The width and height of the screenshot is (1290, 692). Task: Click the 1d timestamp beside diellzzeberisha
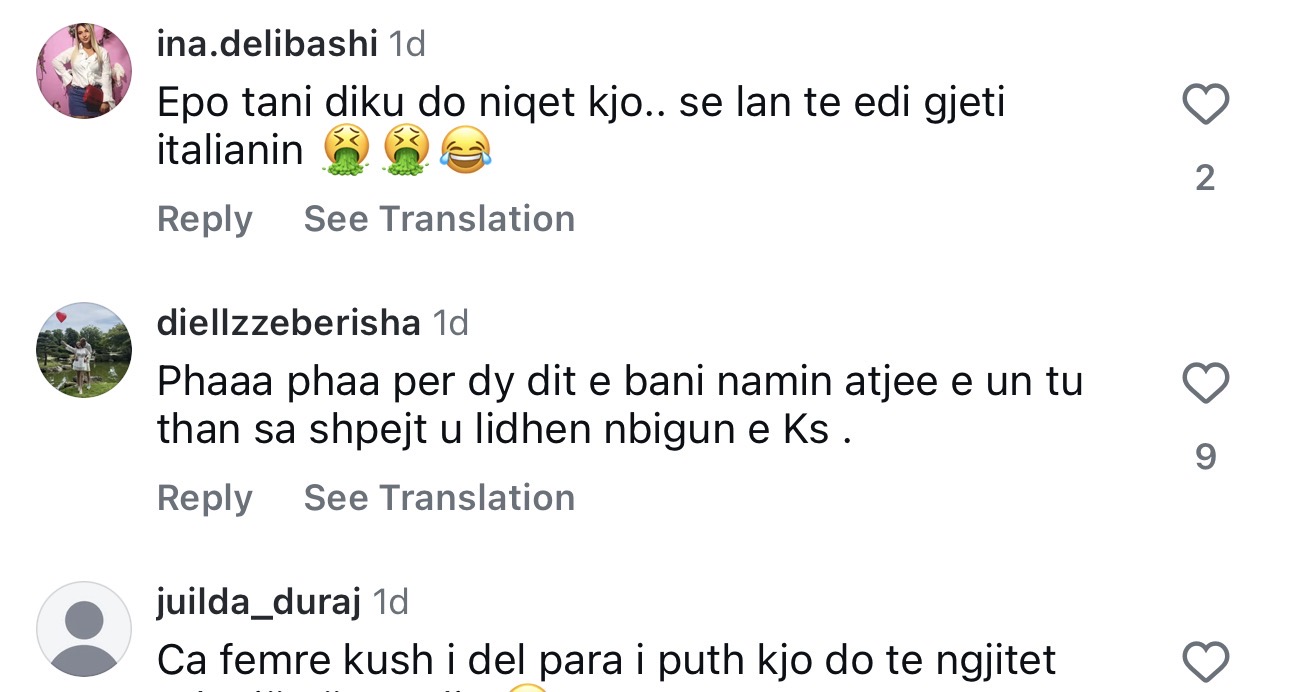click(450, 322)
